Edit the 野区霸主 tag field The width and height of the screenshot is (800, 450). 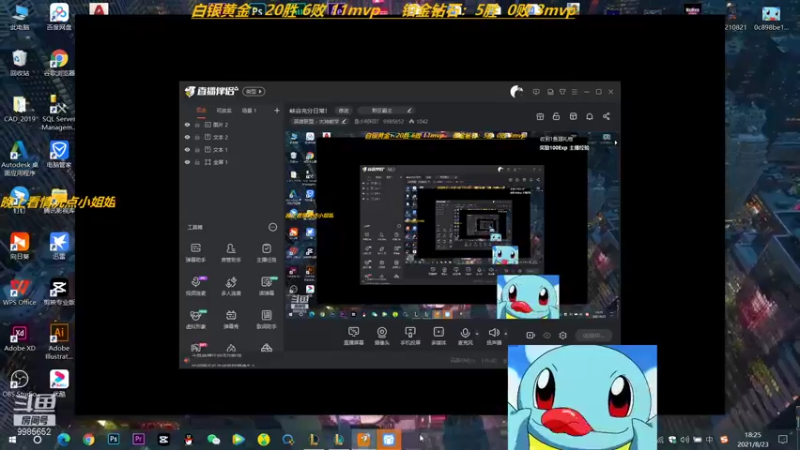click(386, 110)
